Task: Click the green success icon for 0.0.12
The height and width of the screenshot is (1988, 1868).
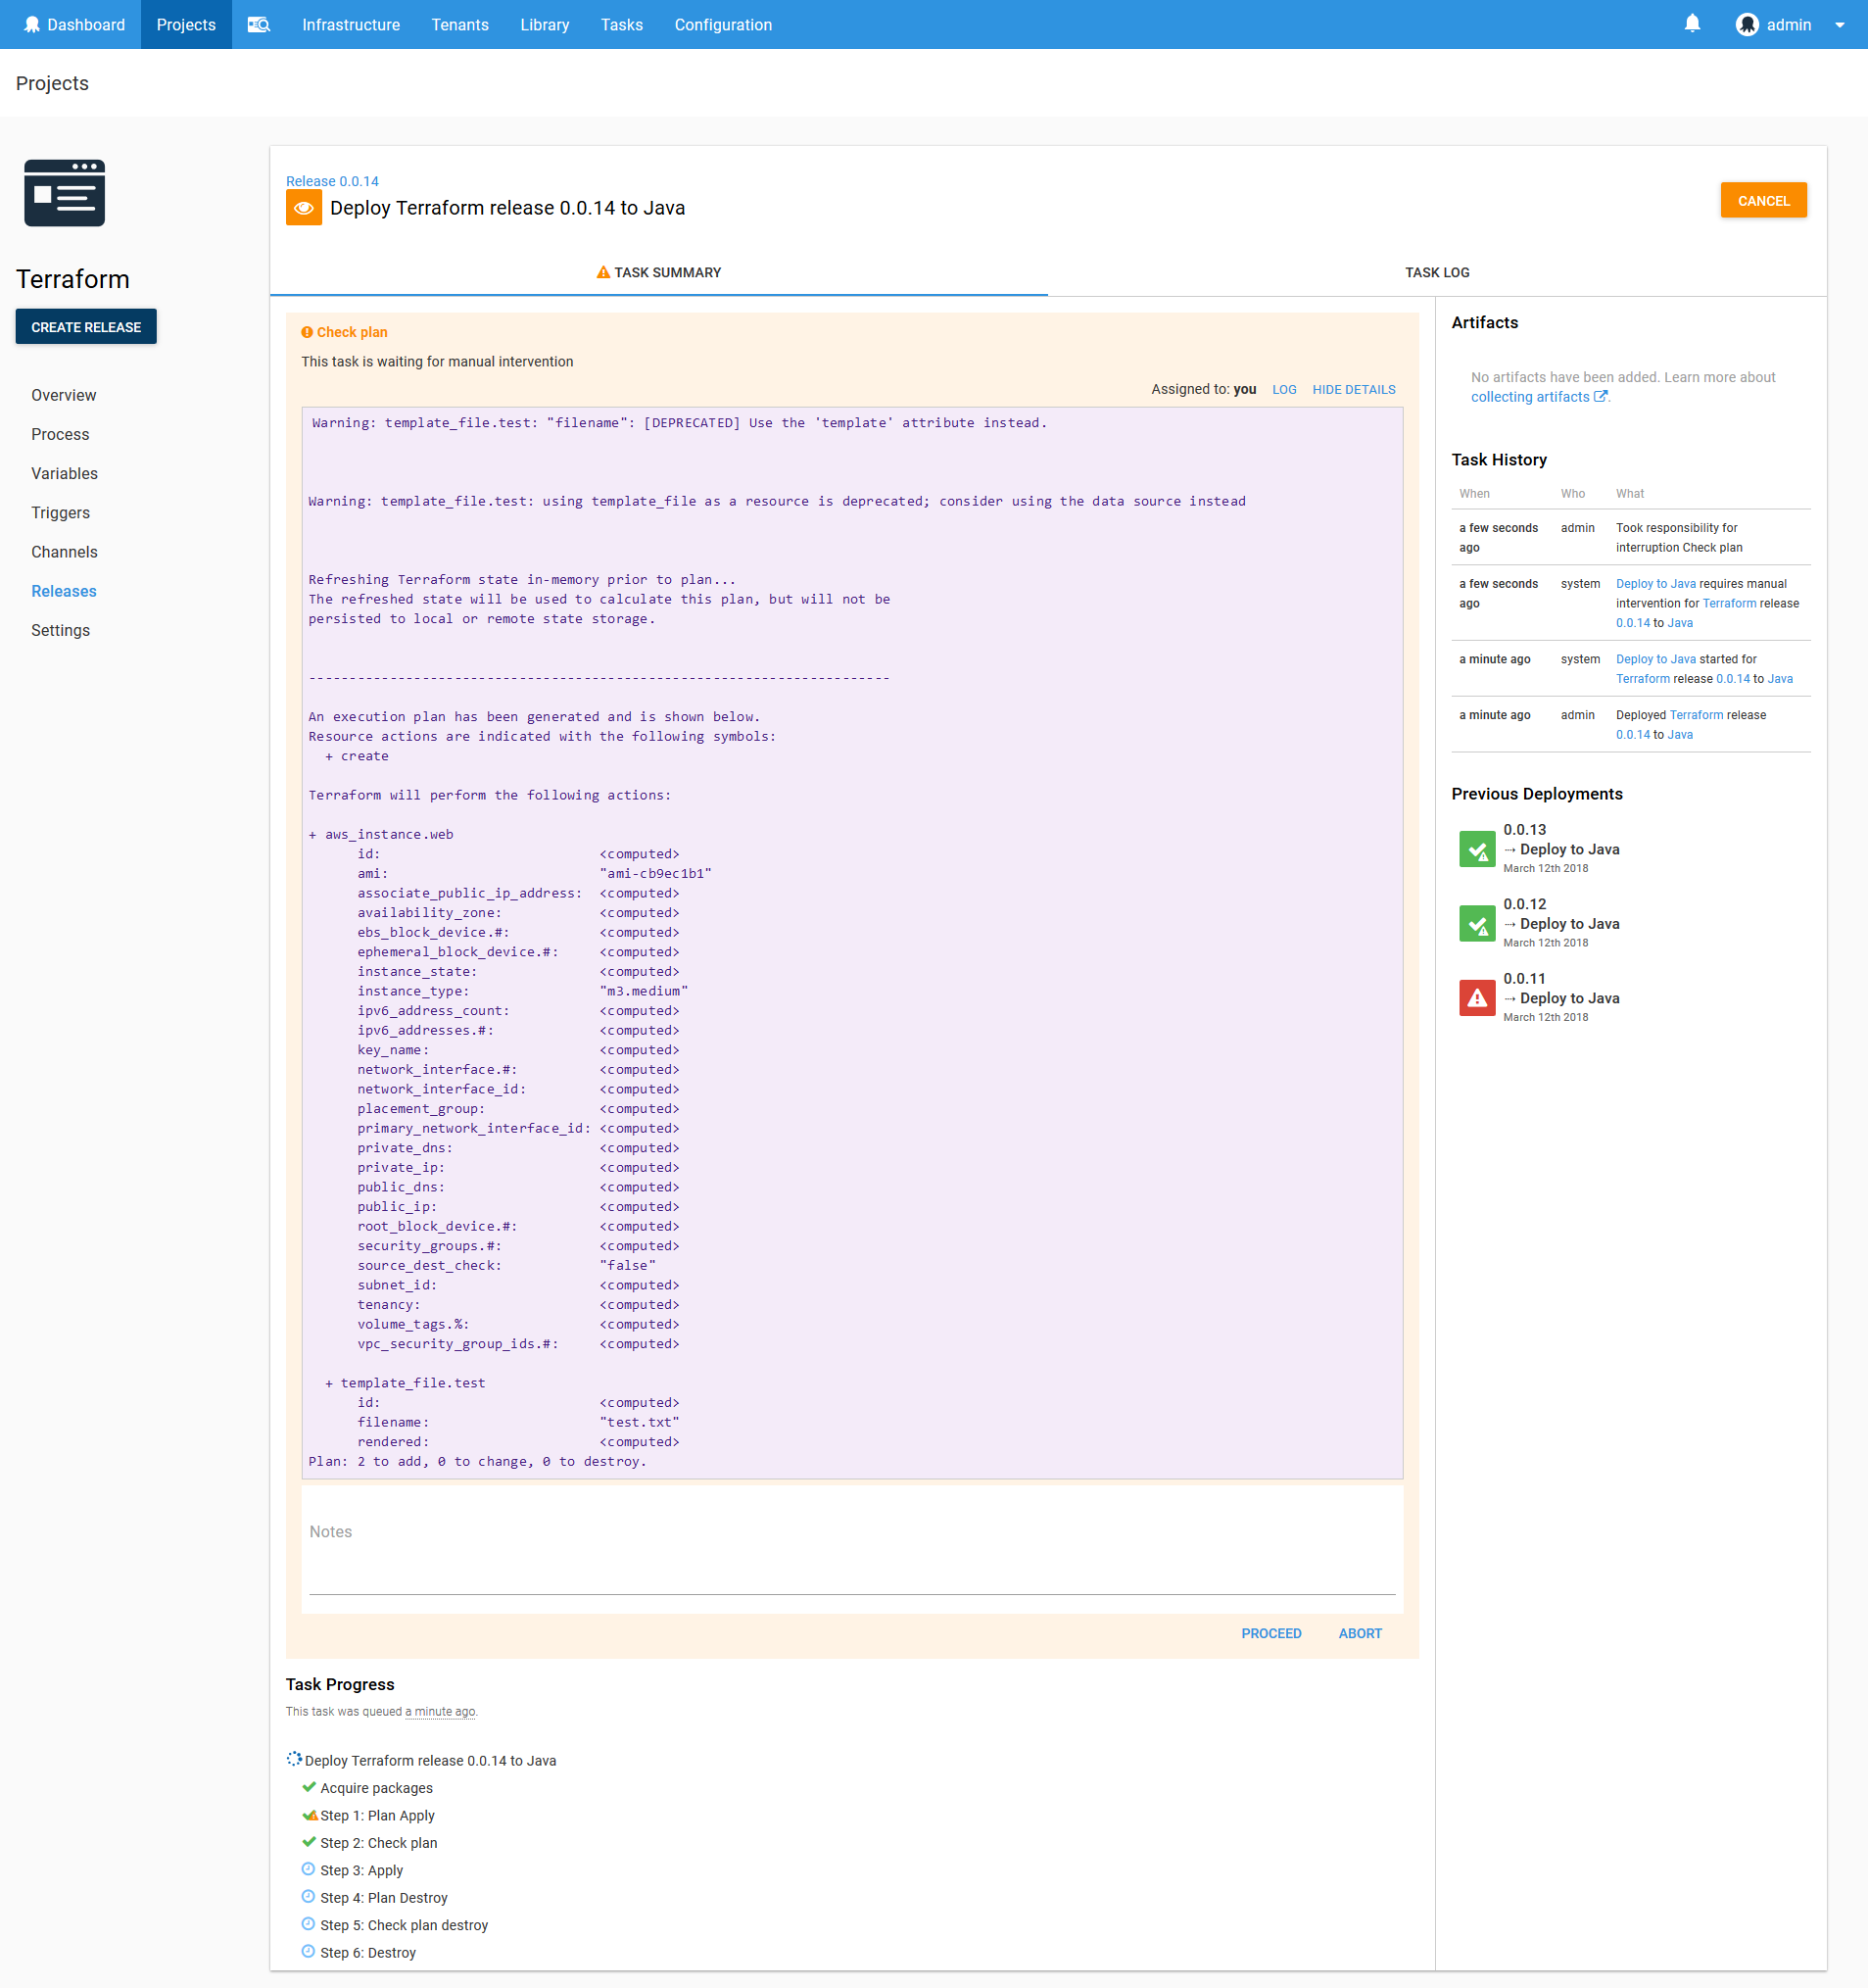Action: point(1476,923)
